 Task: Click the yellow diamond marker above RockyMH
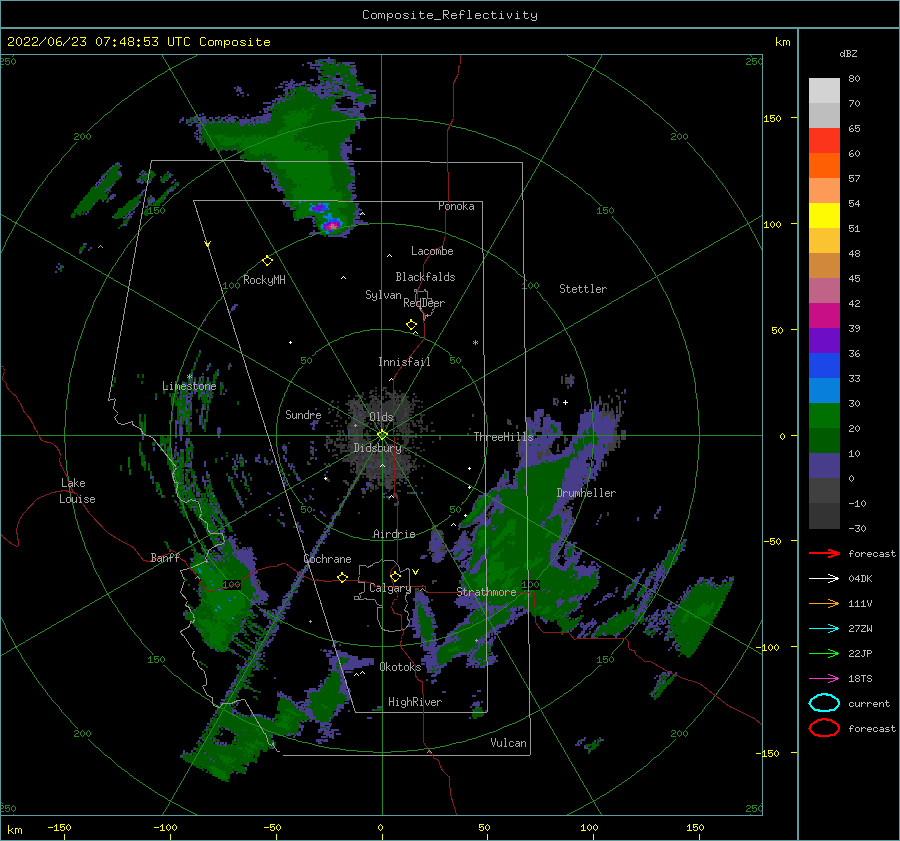(x=267, y=261)
